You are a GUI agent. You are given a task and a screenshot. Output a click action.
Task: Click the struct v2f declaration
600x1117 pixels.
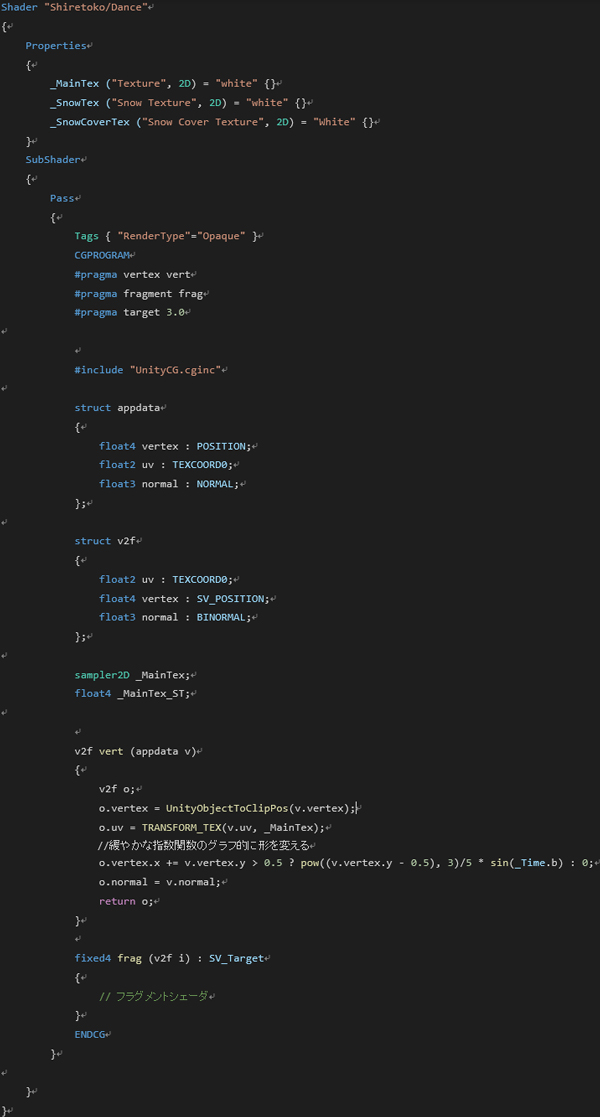point(105,541)
